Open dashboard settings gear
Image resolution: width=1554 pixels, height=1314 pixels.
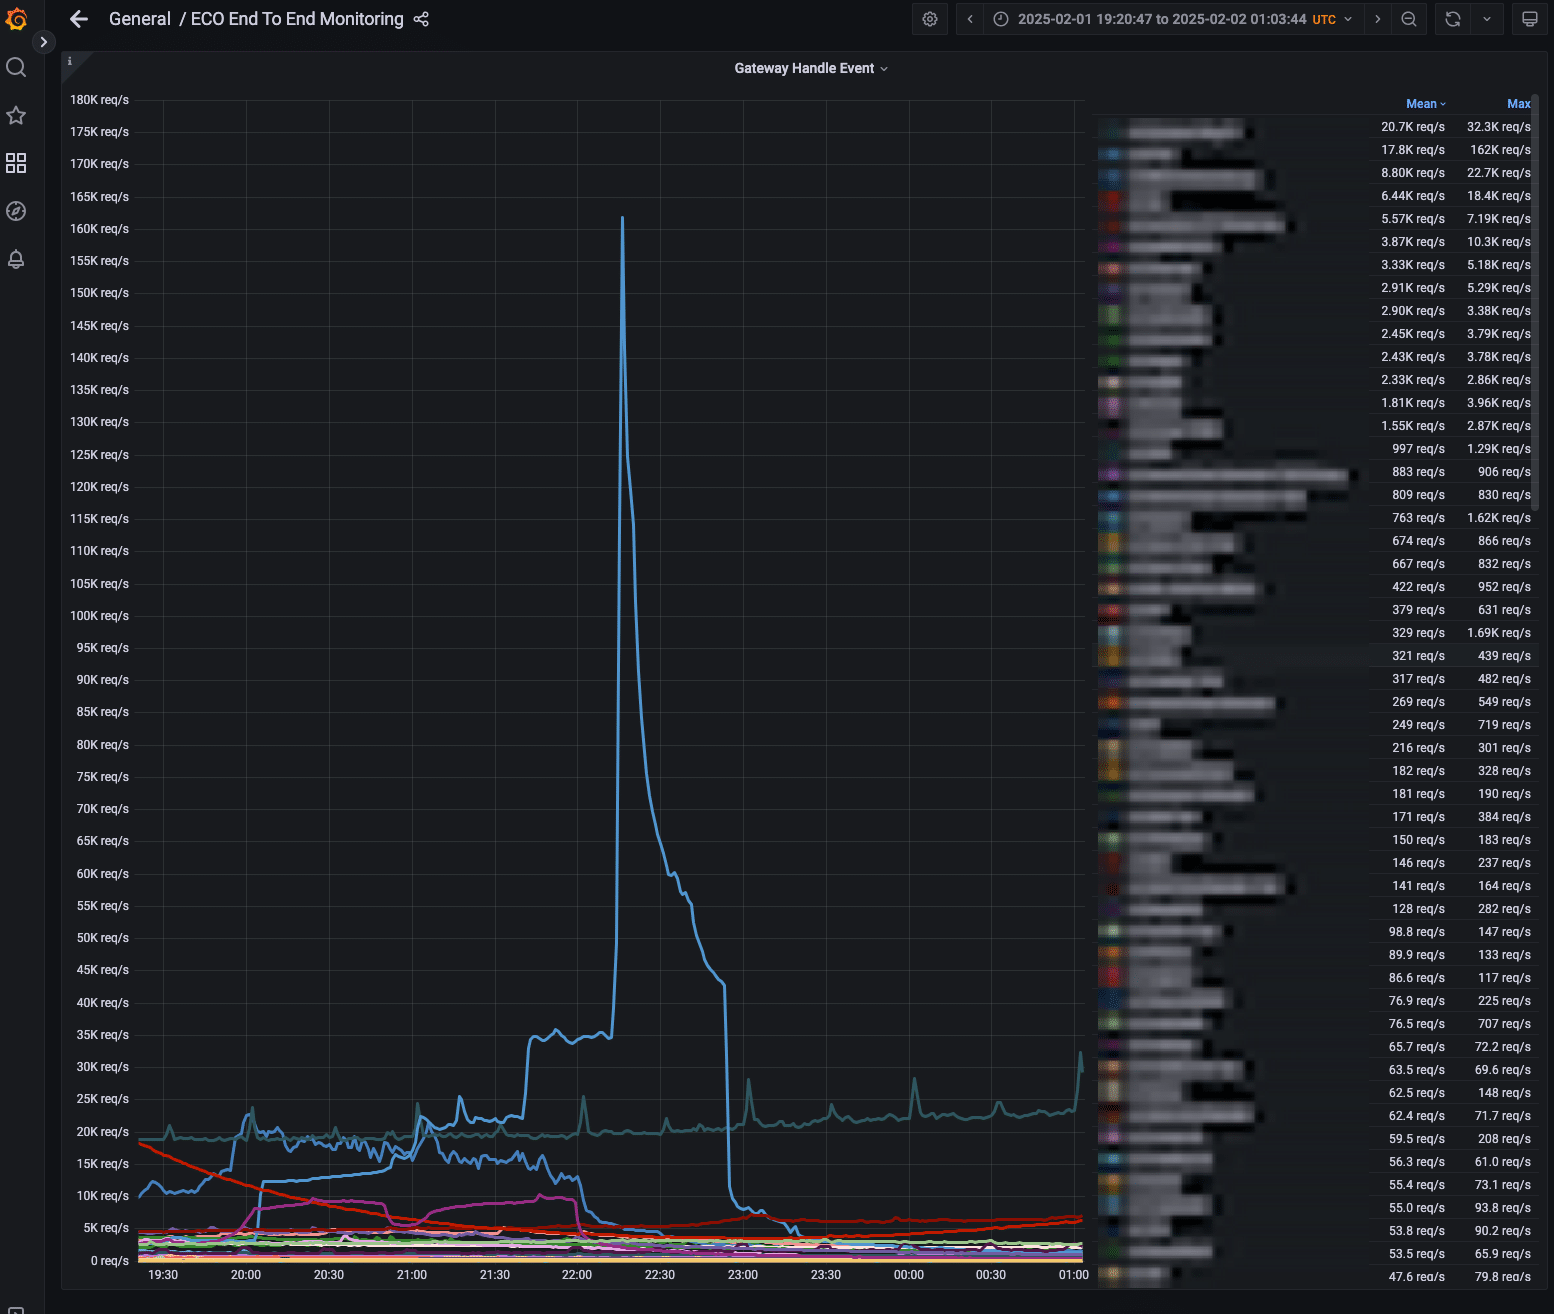(x=930, y=19)
